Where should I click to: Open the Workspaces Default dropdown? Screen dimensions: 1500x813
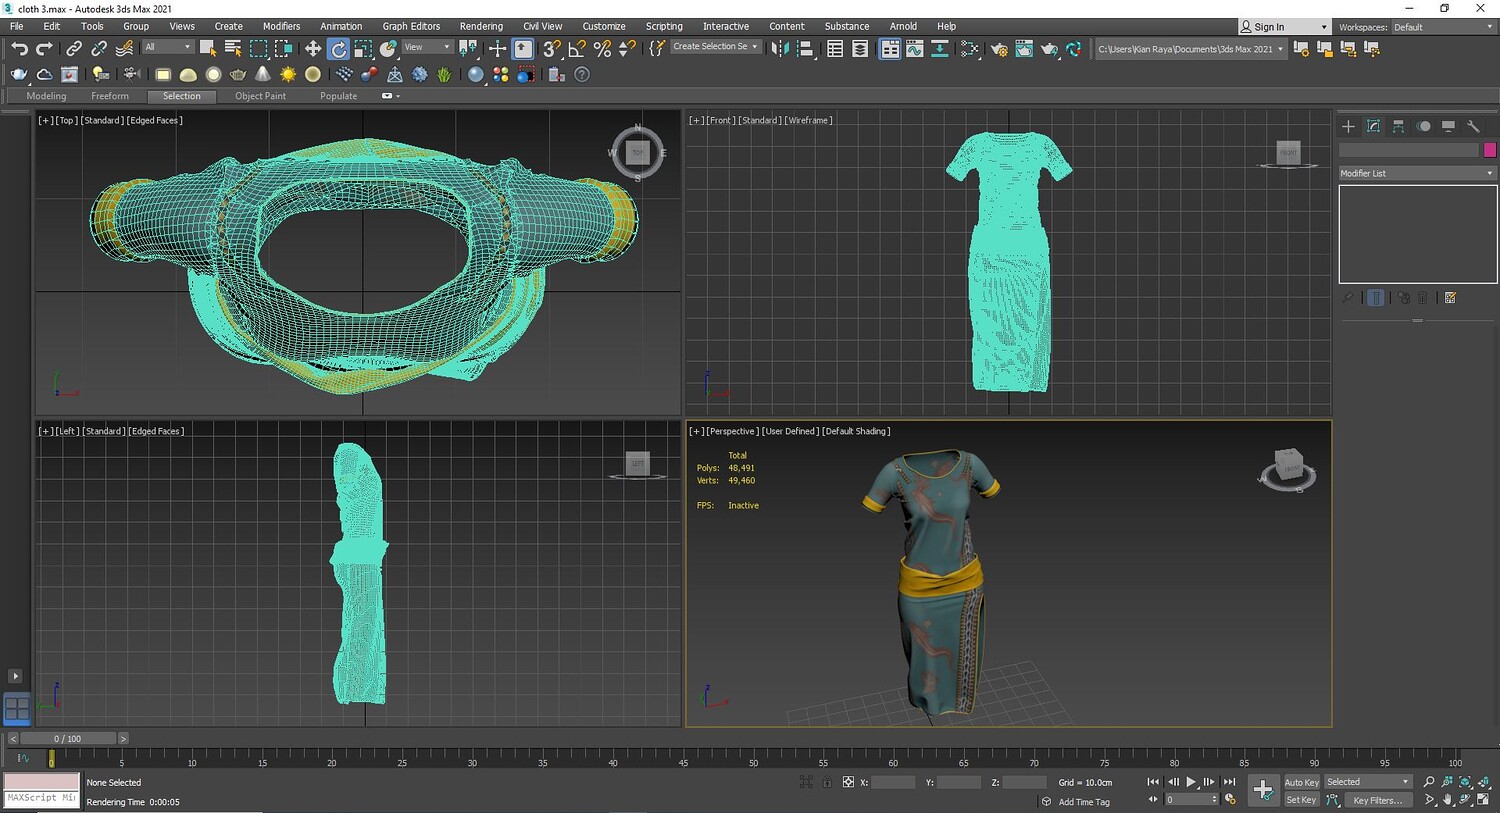[x=1444, y=27]
